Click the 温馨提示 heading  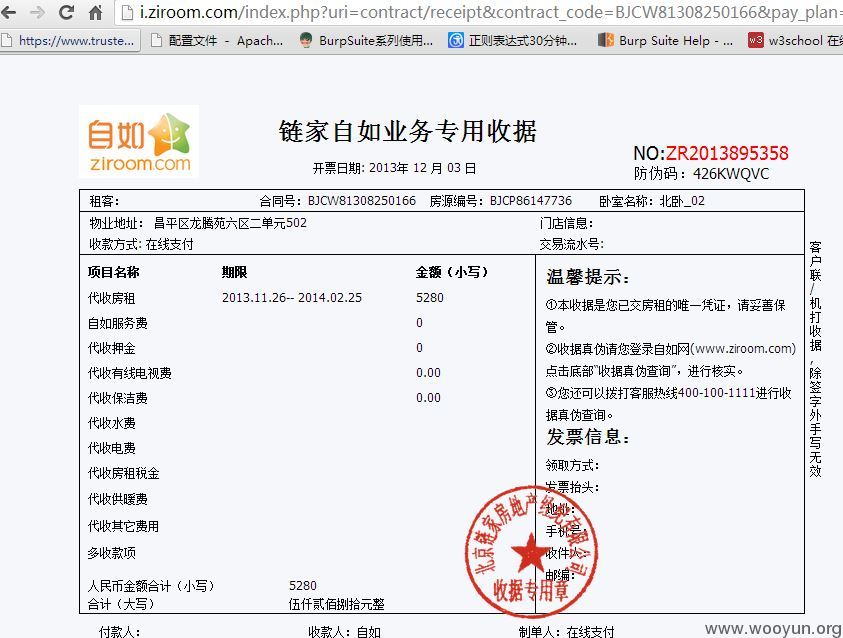(x=588, y=277)
